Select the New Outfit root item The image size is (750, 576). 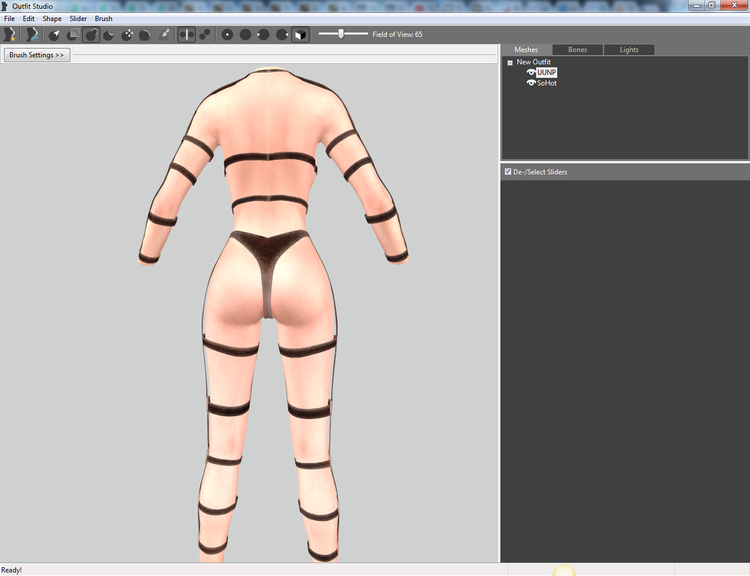tap(533, 62)
